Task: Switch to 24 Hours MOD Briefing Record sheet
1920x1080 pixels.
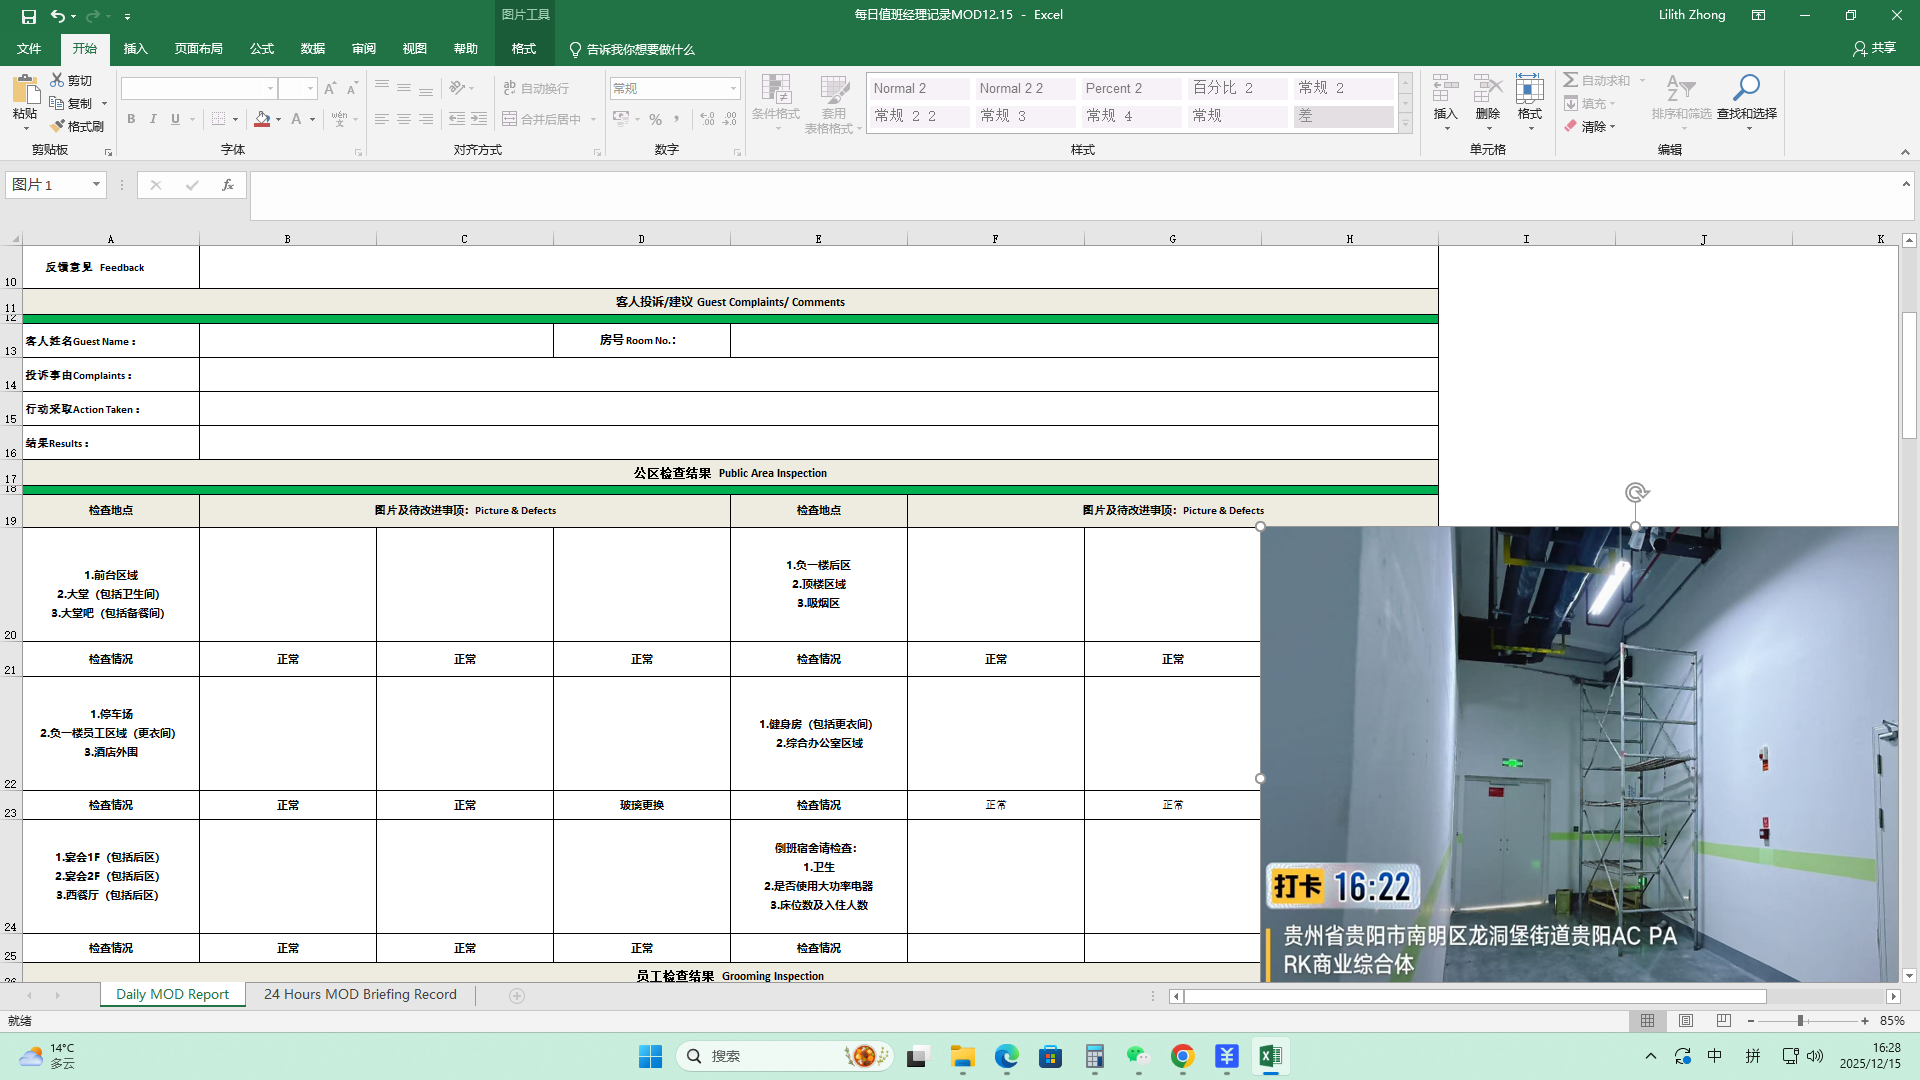Action: tap(360, 995)
